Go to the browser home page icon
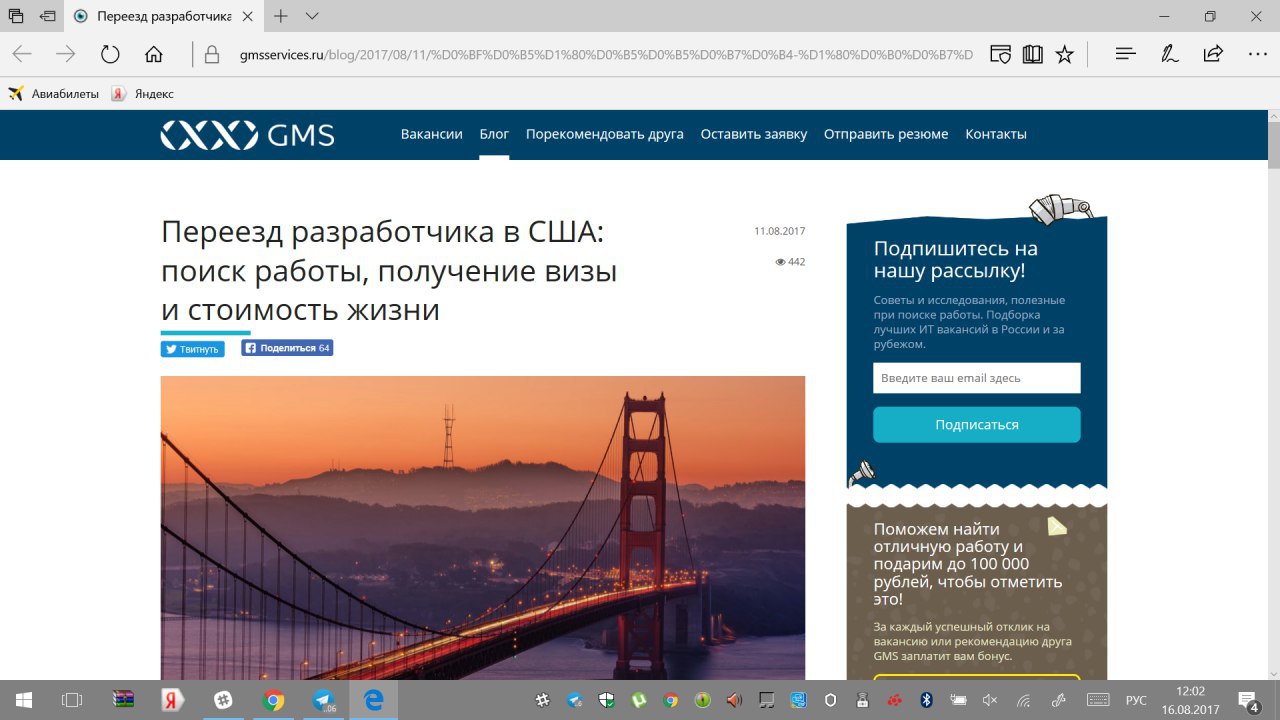This screenshot has height=720, width=1280. (x=154, y=54)
